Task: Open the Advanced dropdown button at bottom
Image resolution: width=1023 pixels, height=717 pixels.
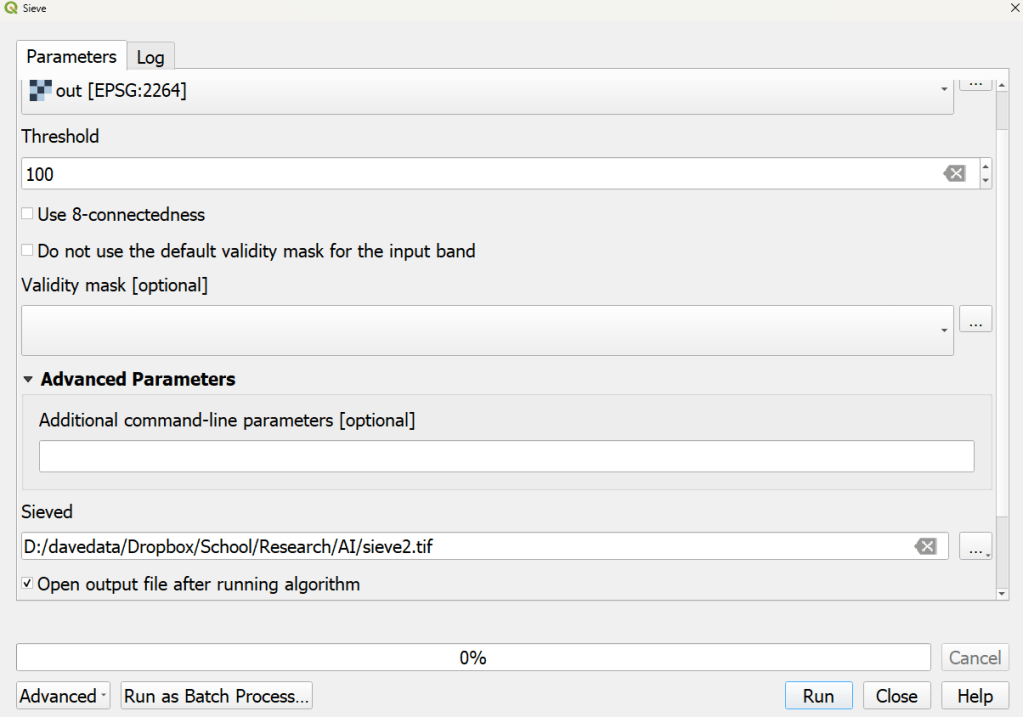Action: [x=63, y=696]
